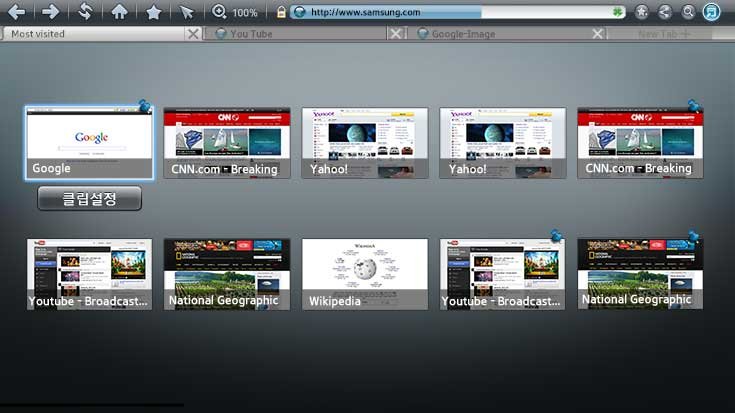Open the pinned Youtube - Broadcast thumbnail

click(502, 274)
